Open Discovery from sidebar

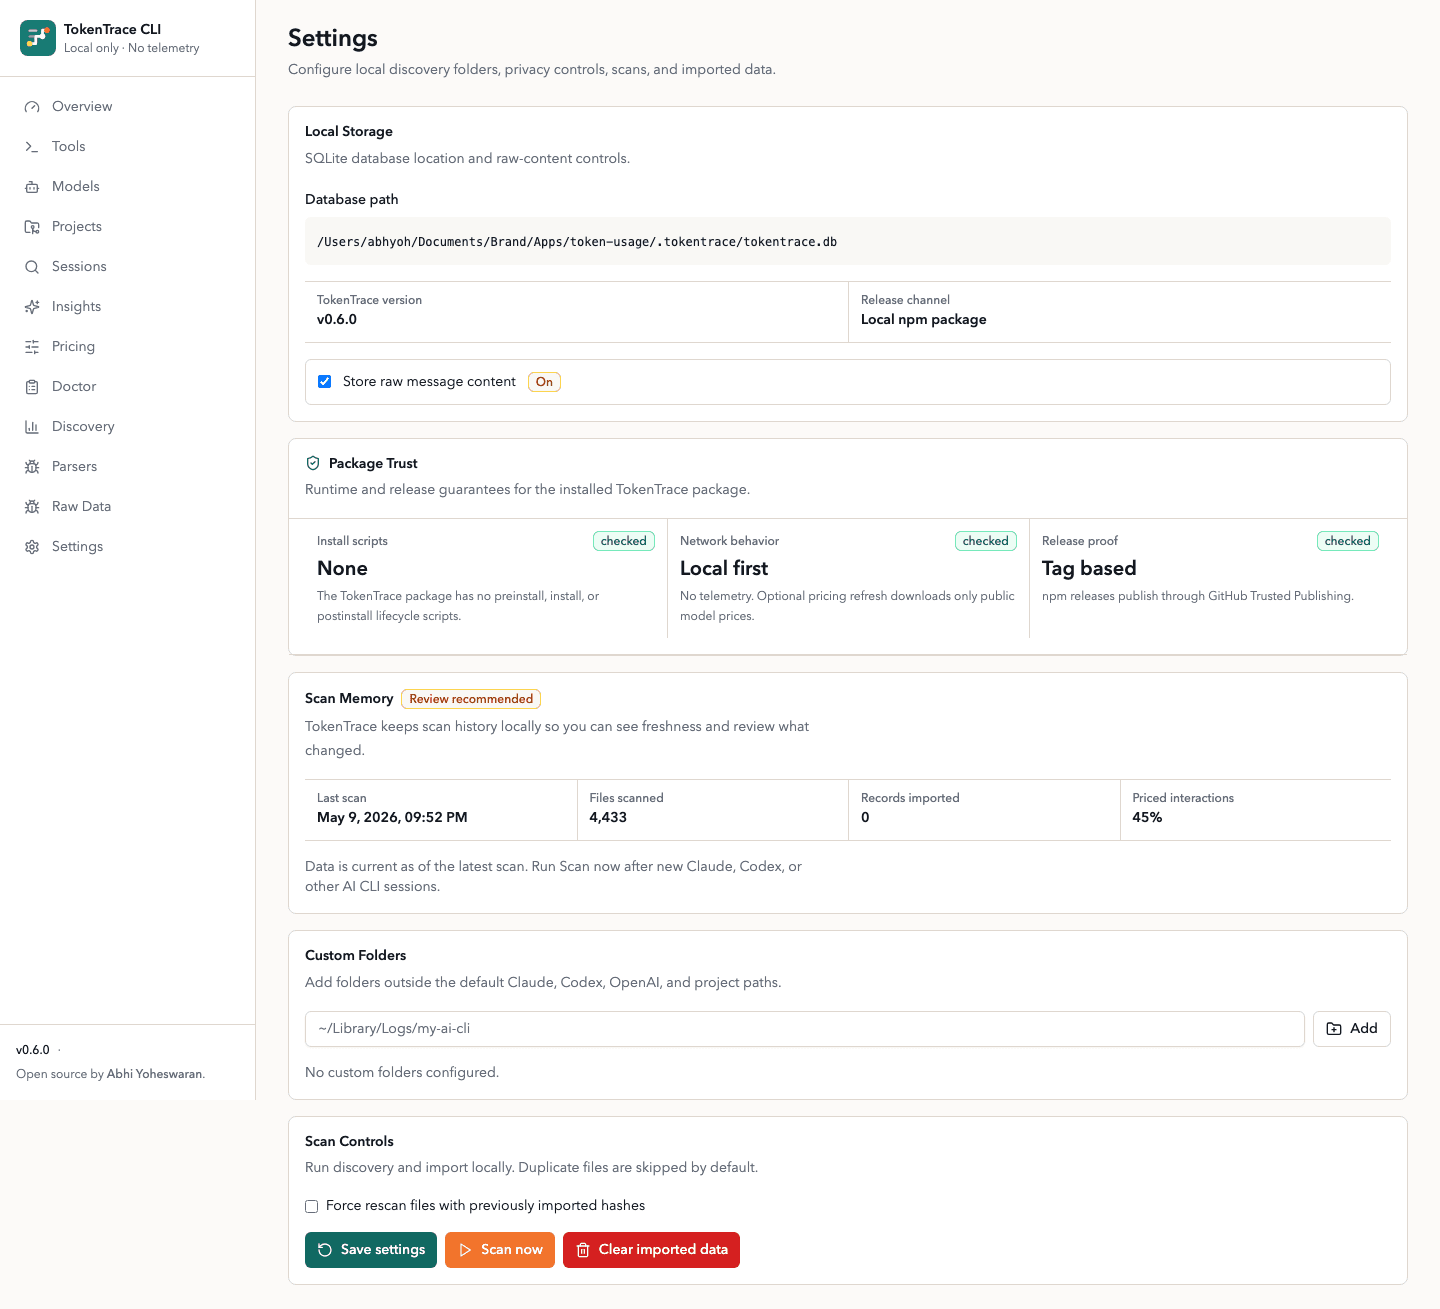pos(128,427)
